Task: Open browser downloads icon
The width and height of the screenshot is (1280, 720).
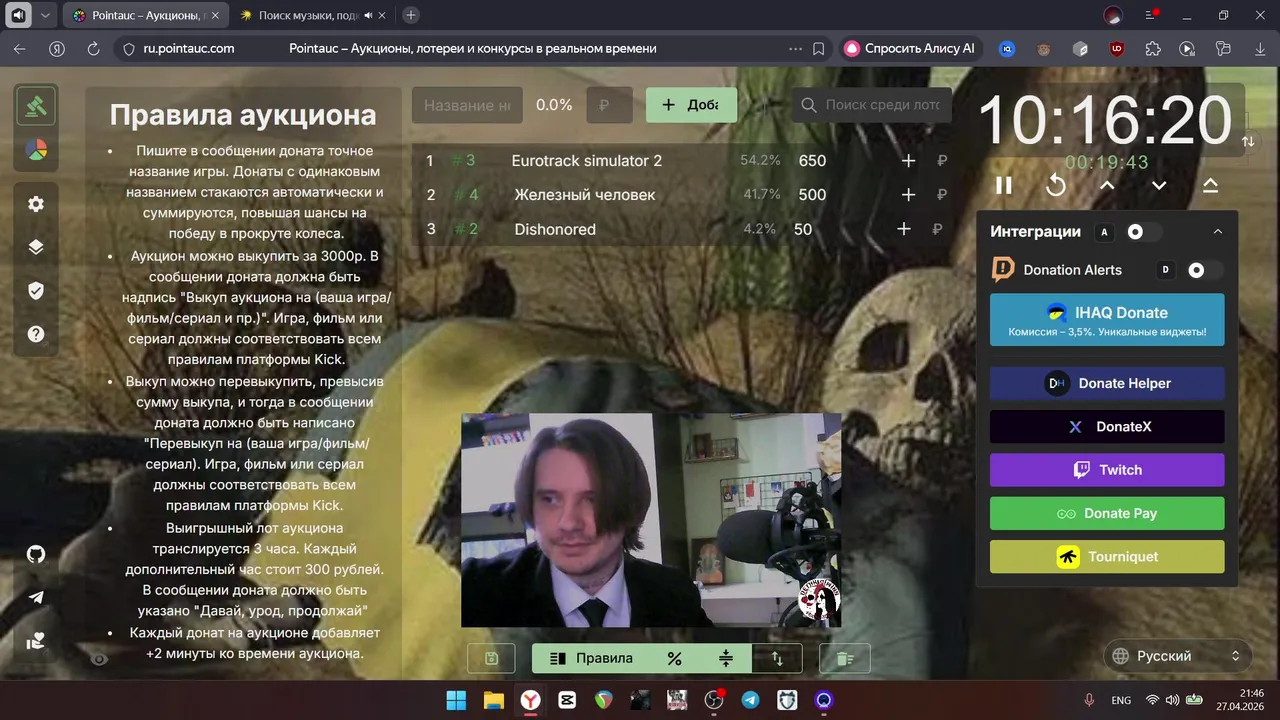Action: pos(1258,48)
